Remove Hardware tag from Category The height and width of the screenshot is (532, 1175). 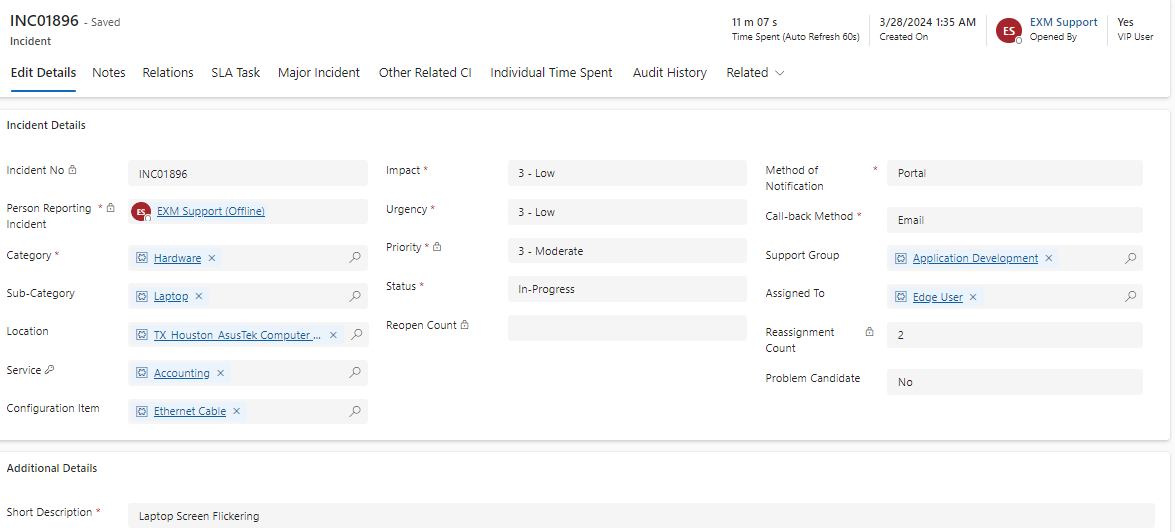pyautogui.click(x=212, y=259)
